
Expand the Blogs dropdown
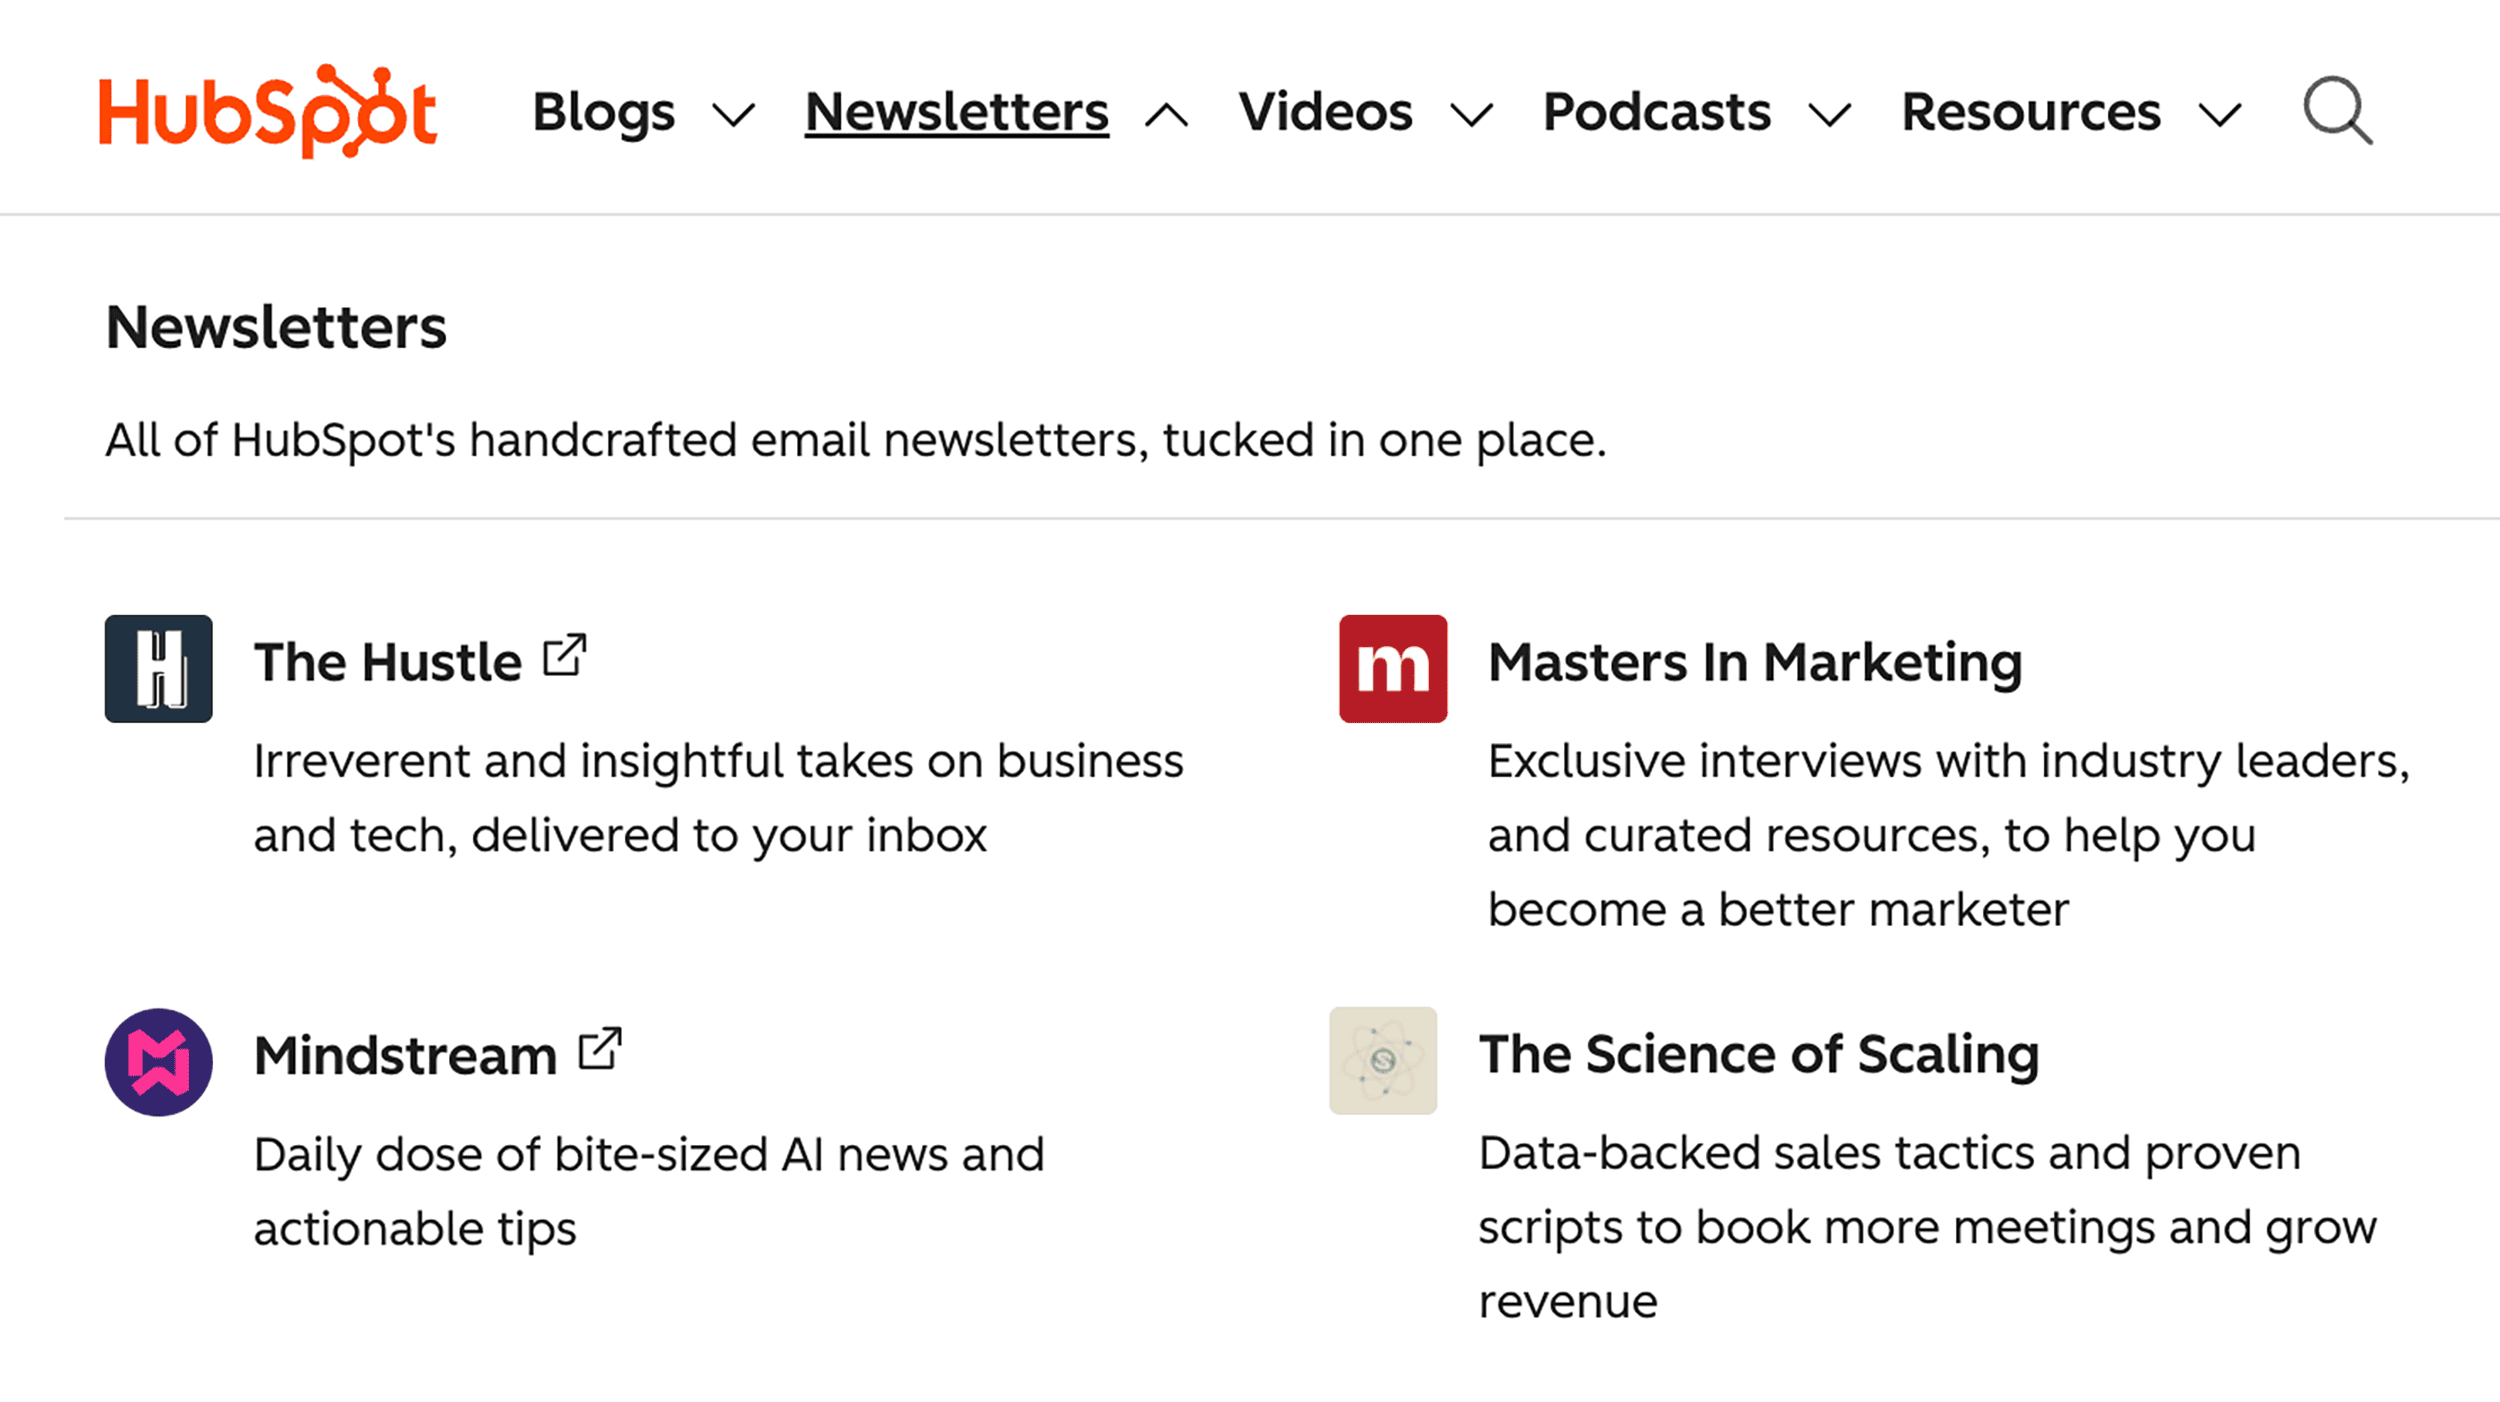[x=734, y=115]
